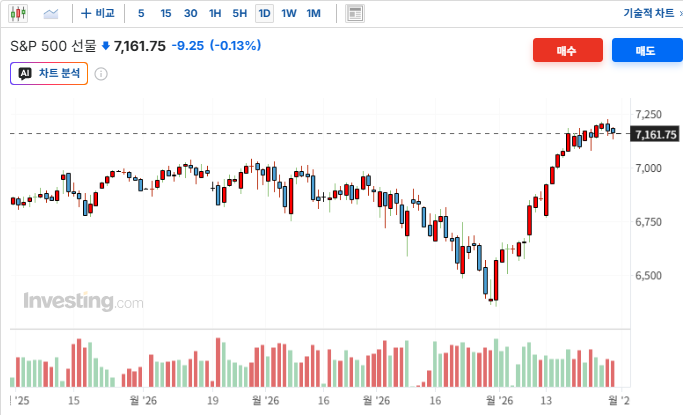
Task: Switch to the area chart icon
Action: coord(51,13)
